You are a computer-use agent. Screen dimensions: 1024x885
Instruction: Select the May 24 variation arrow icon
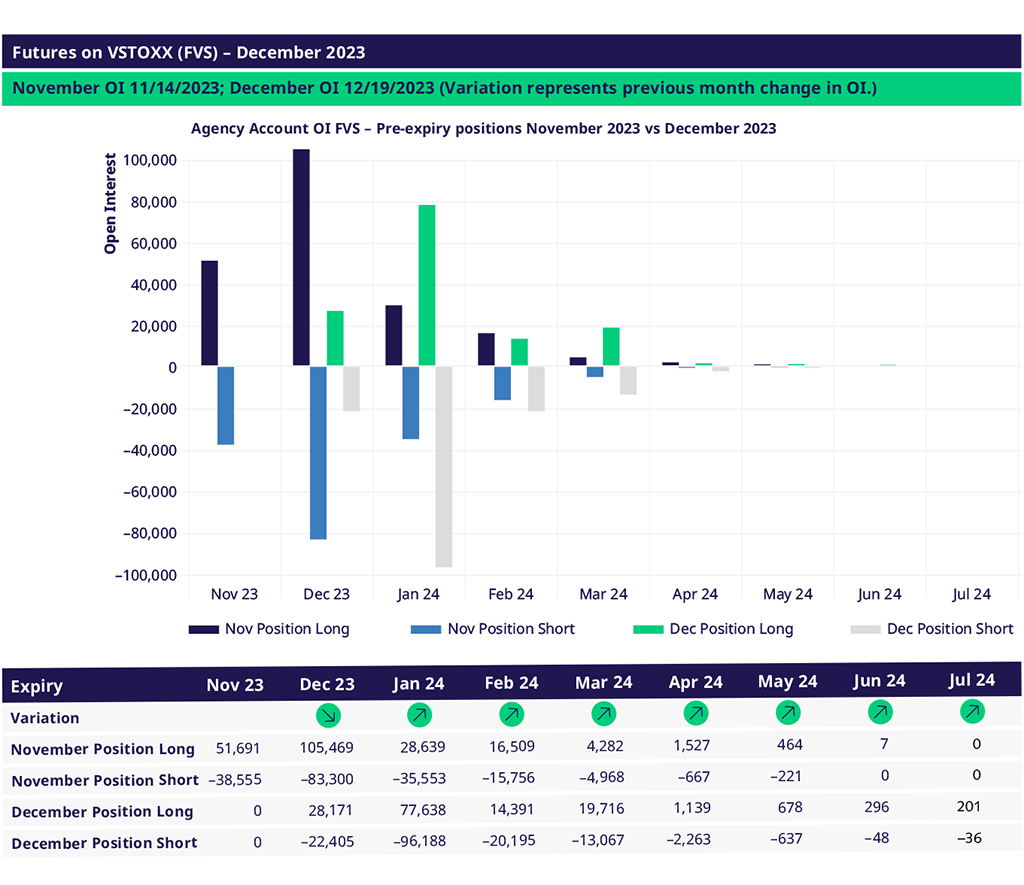point(788,713)
